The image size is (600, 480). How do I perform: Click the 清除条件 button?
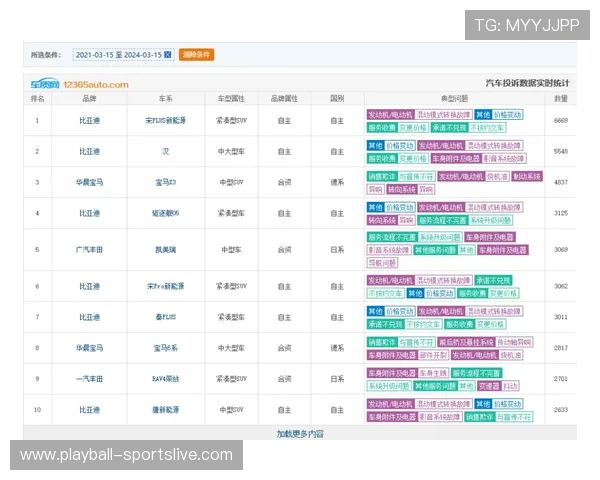pyautogui.click(x=196, y=55)
